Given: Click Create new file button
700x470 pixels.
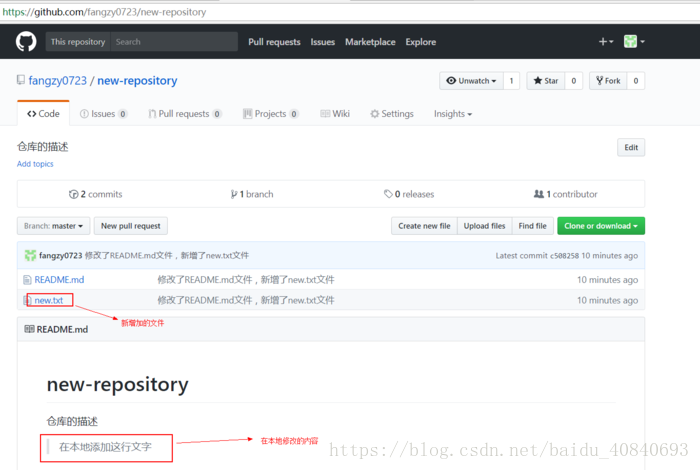Looking at the screenshot, I should (424, 226).
